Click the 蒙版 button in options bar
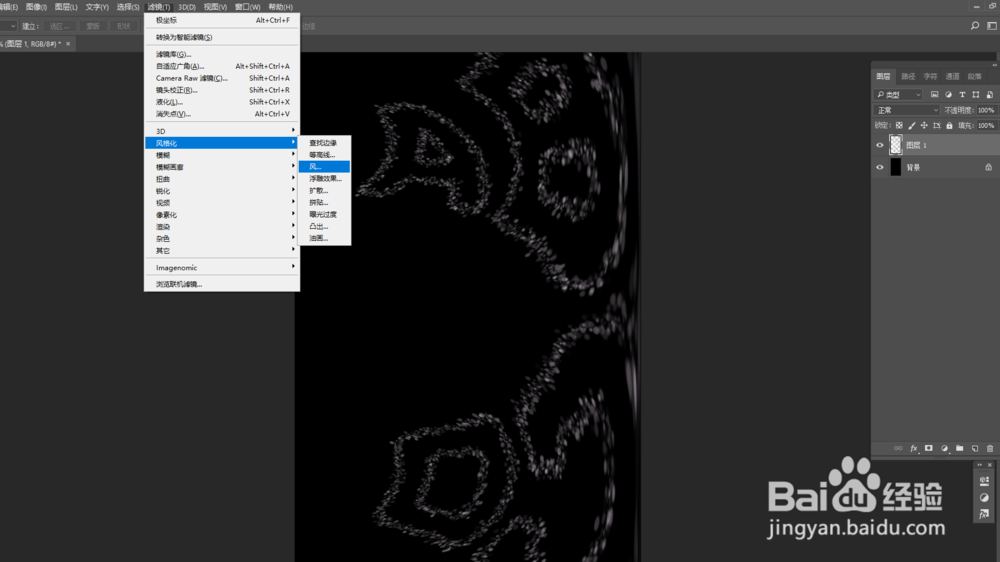Screen dimensions: 1000x562 click(93, 26)
